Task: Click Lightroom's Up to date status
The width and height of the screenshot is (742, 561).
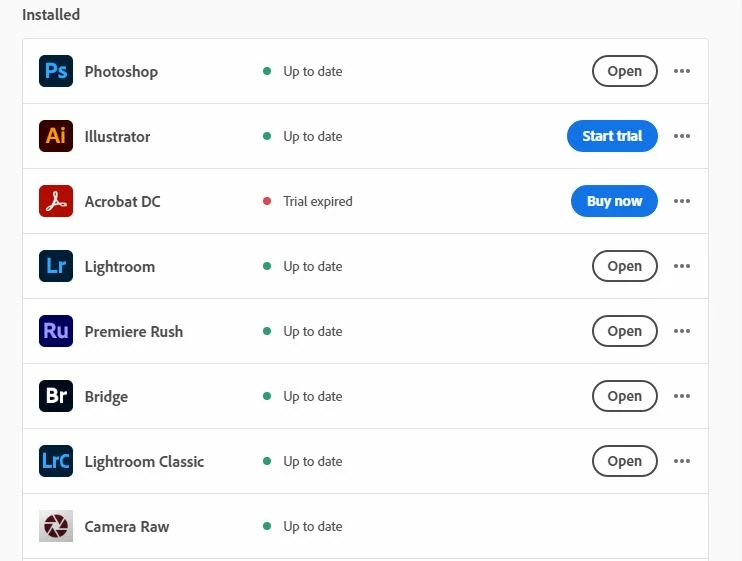Action: click(x=313, y=266)
